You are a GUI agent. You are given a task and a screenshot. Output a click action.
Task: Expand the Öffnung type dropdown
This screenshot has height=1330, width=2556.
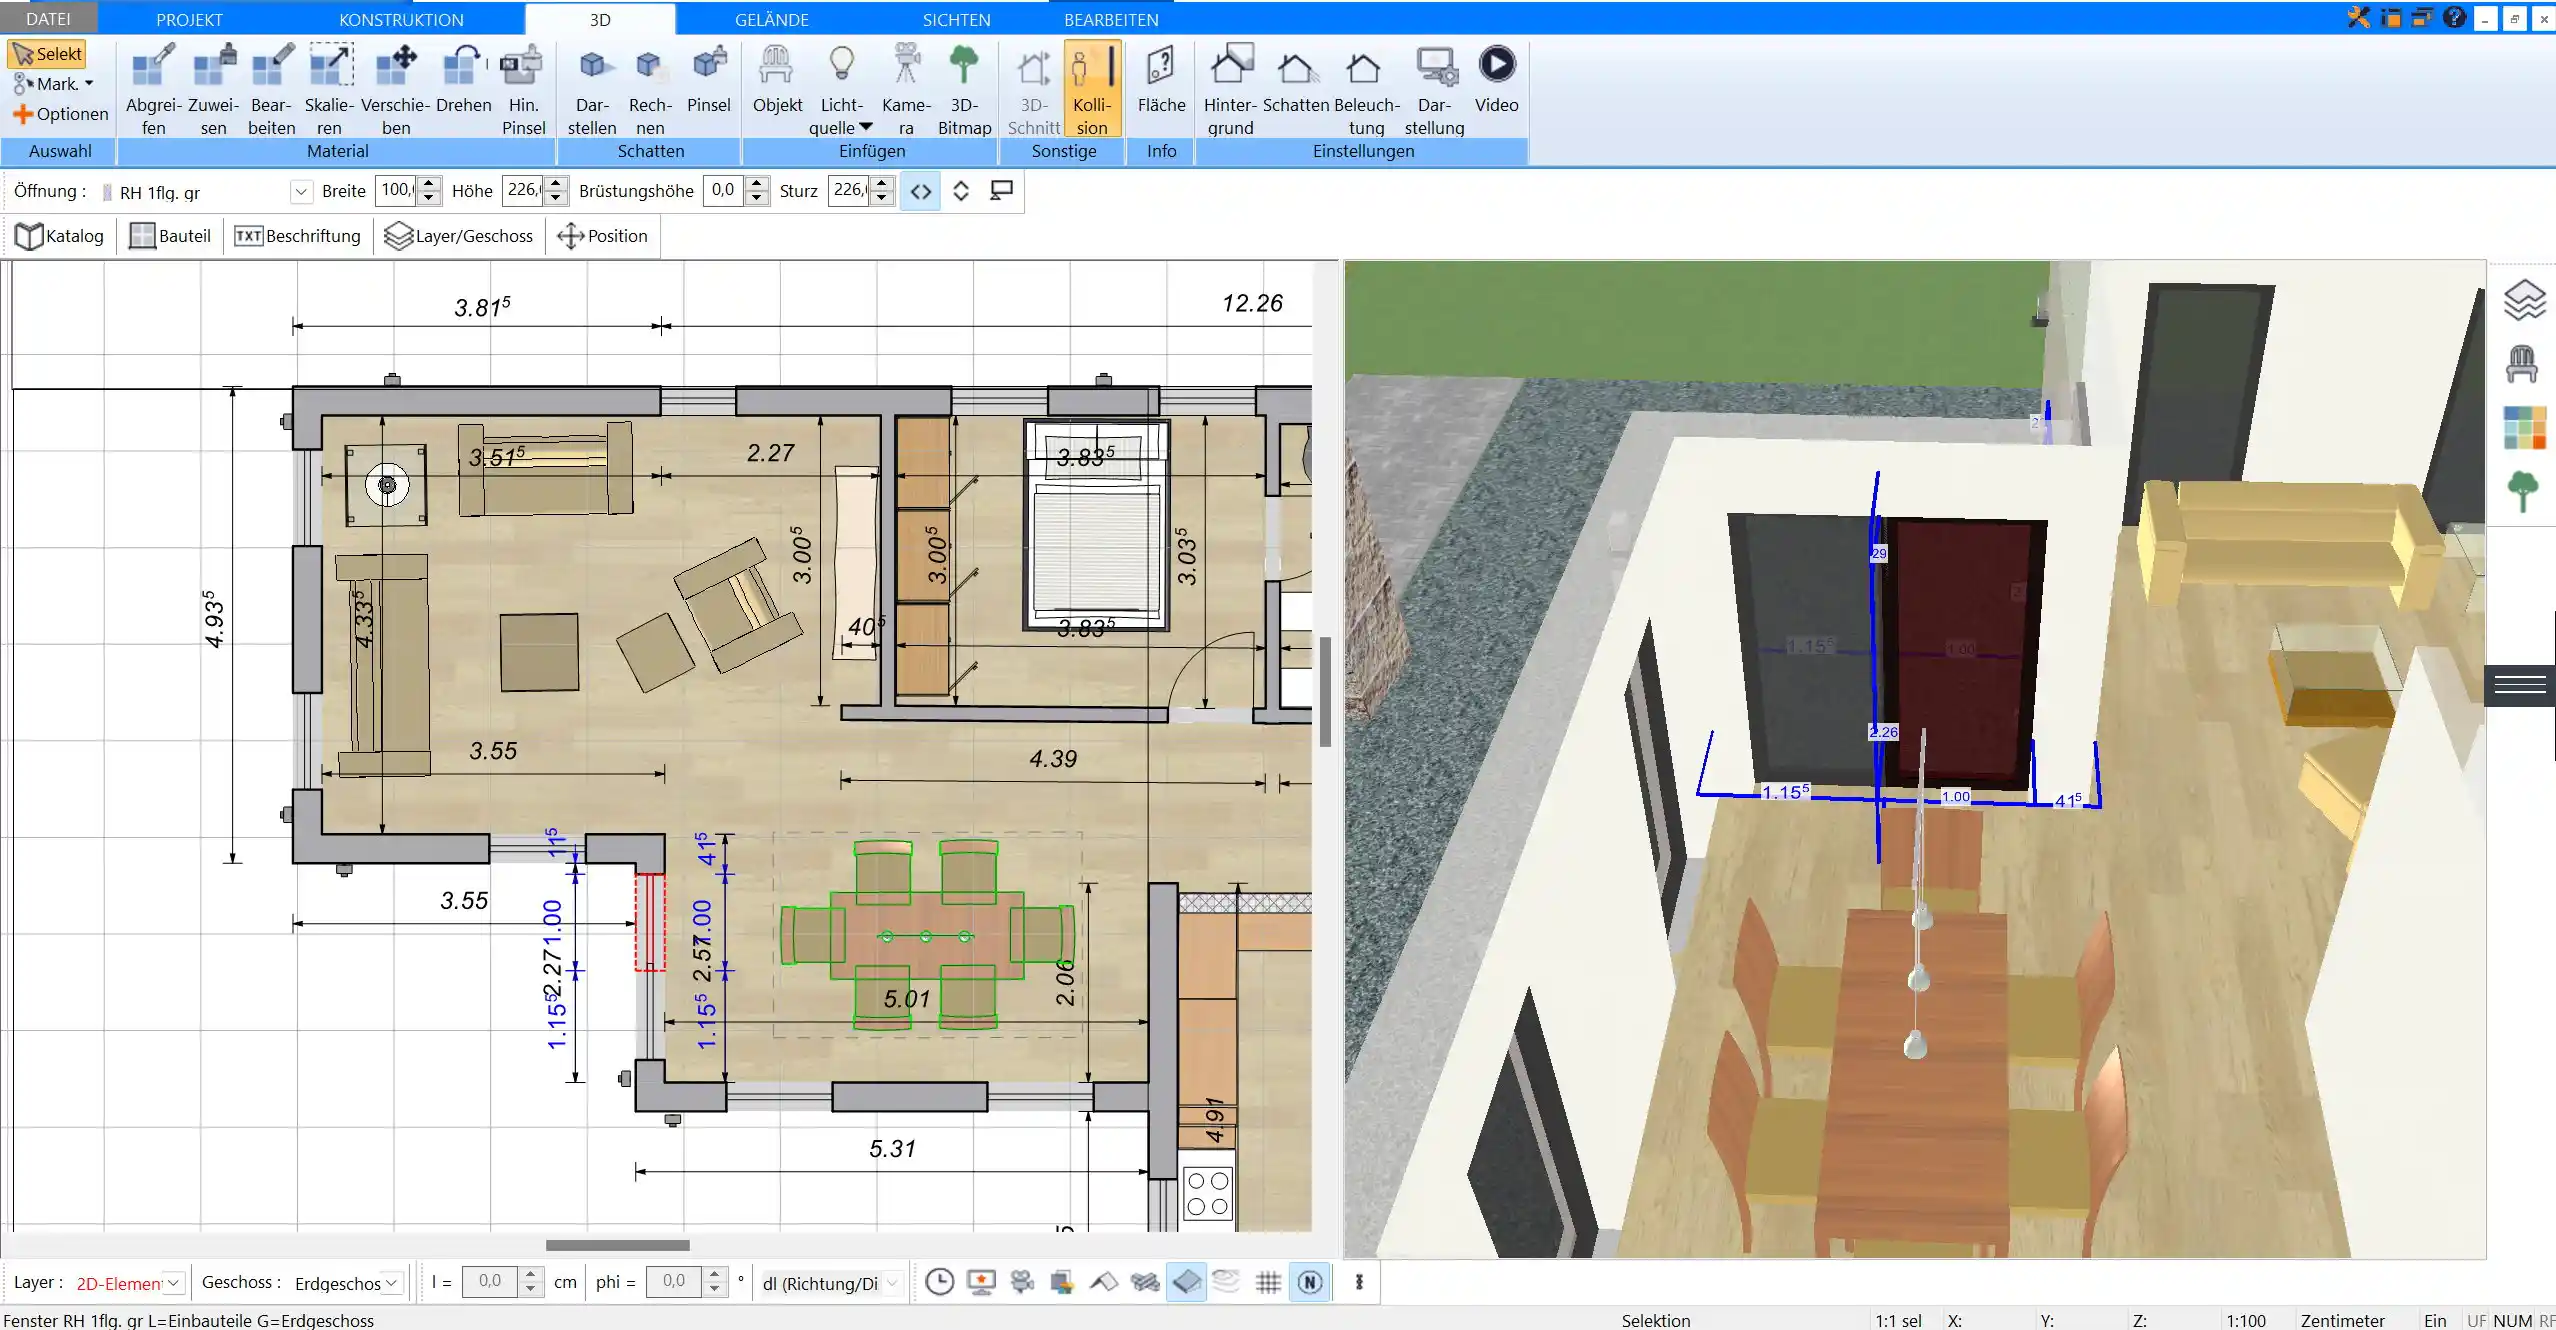[x=300, y=191]
